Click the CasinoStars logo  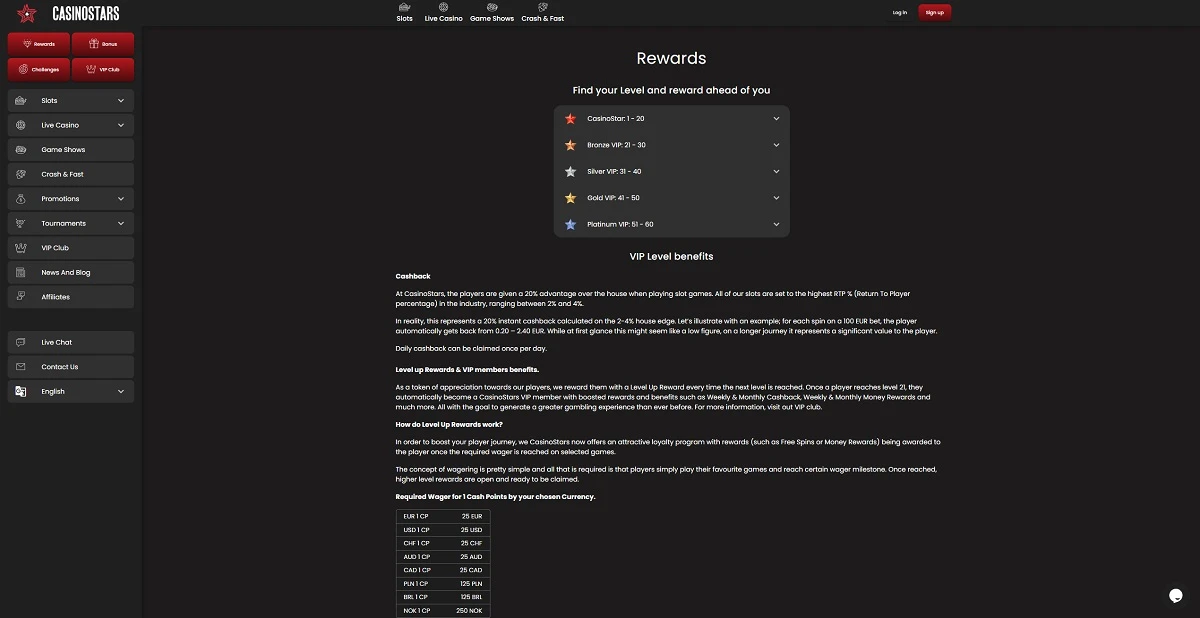pyautogui.click(x=69, y=14)
